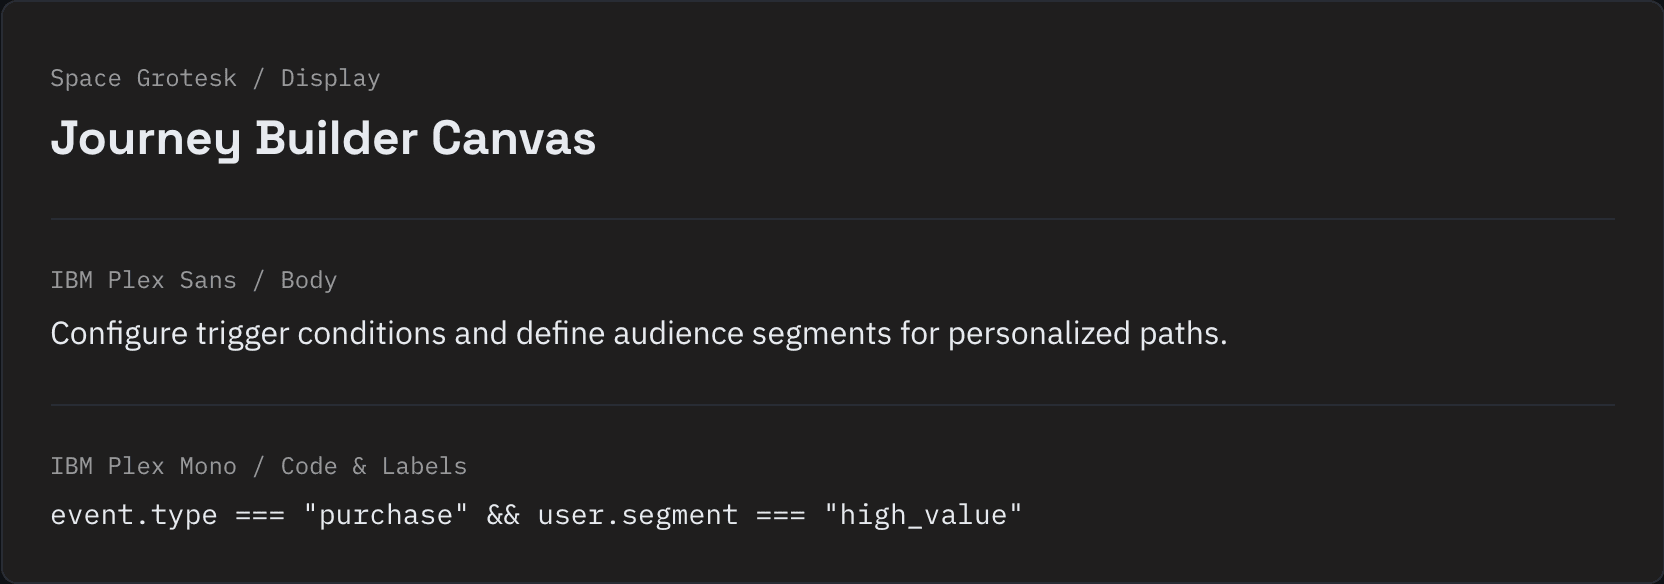Click the Journey Builder Canvas heading
Viewport: 1664px width, 584px height.
pyautogui.click(x=323, y=139)
